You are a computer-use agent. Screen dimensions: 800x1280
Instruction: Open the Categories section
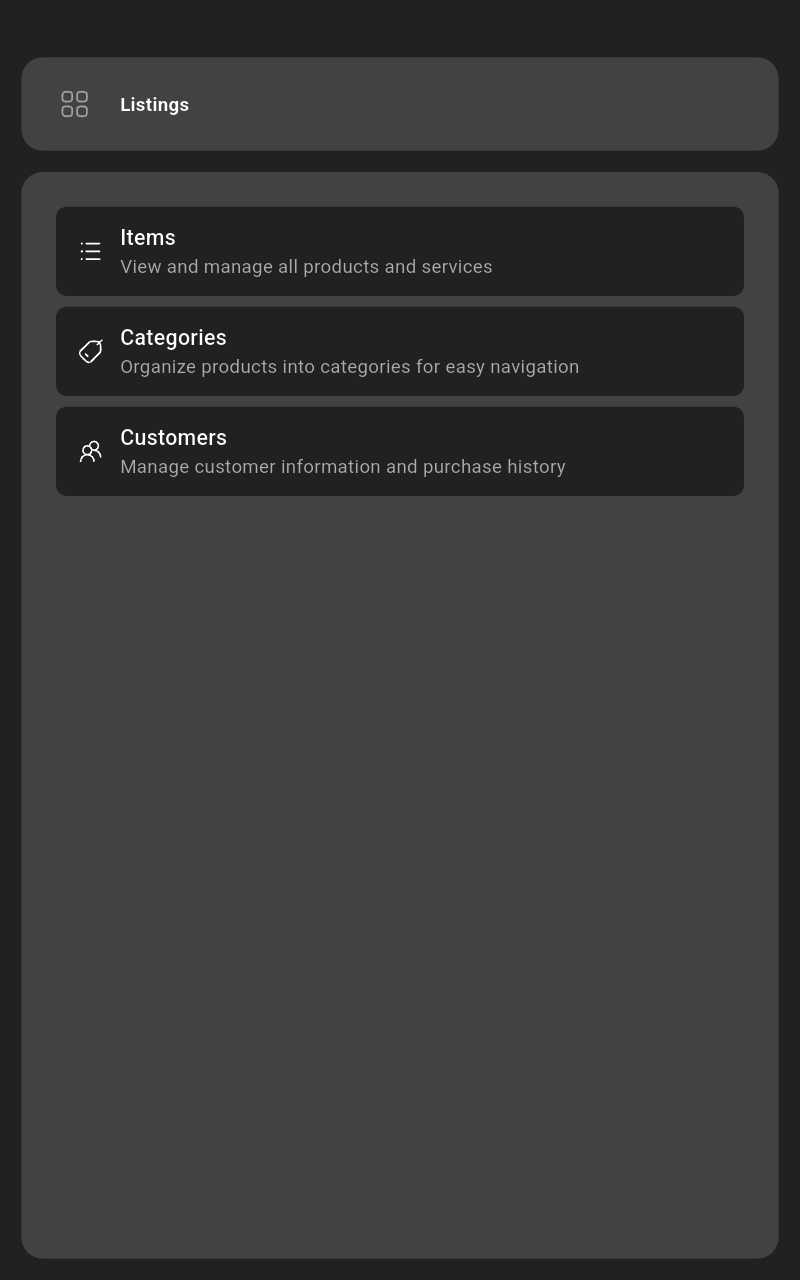point(400,351)
